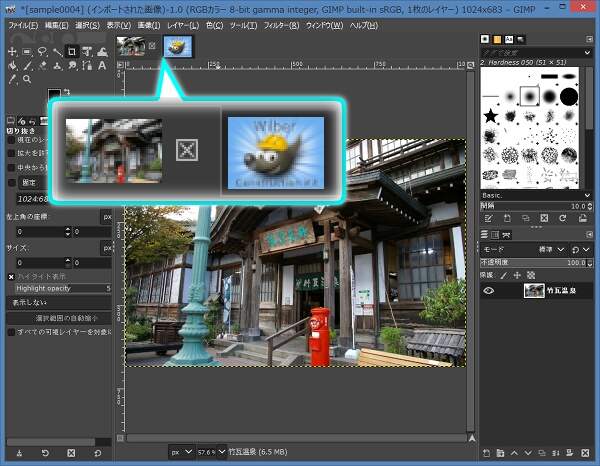
Task: Enable すべての可視レイヤーを対象 checkbox
Action: point(11,332)
